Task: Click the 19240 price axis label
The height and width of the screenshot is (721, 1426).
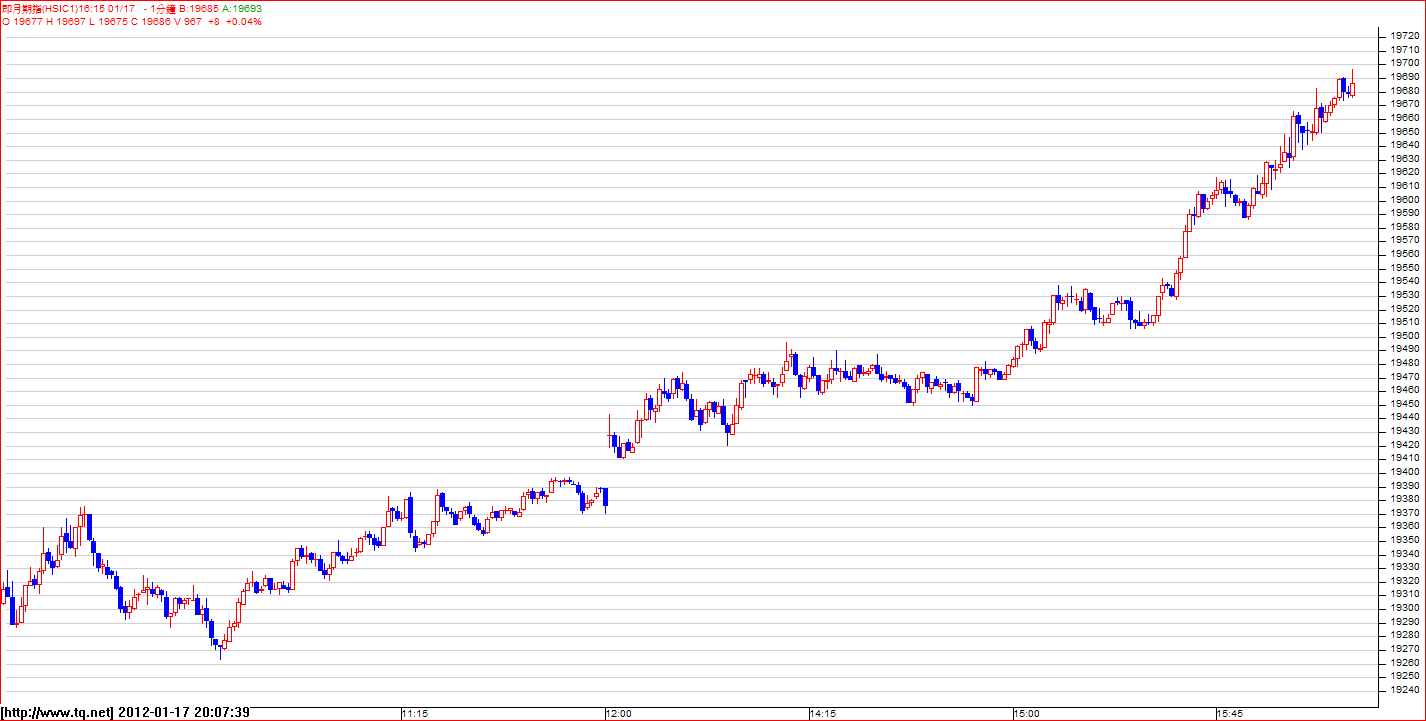Action: click(x=1404, y=689)
